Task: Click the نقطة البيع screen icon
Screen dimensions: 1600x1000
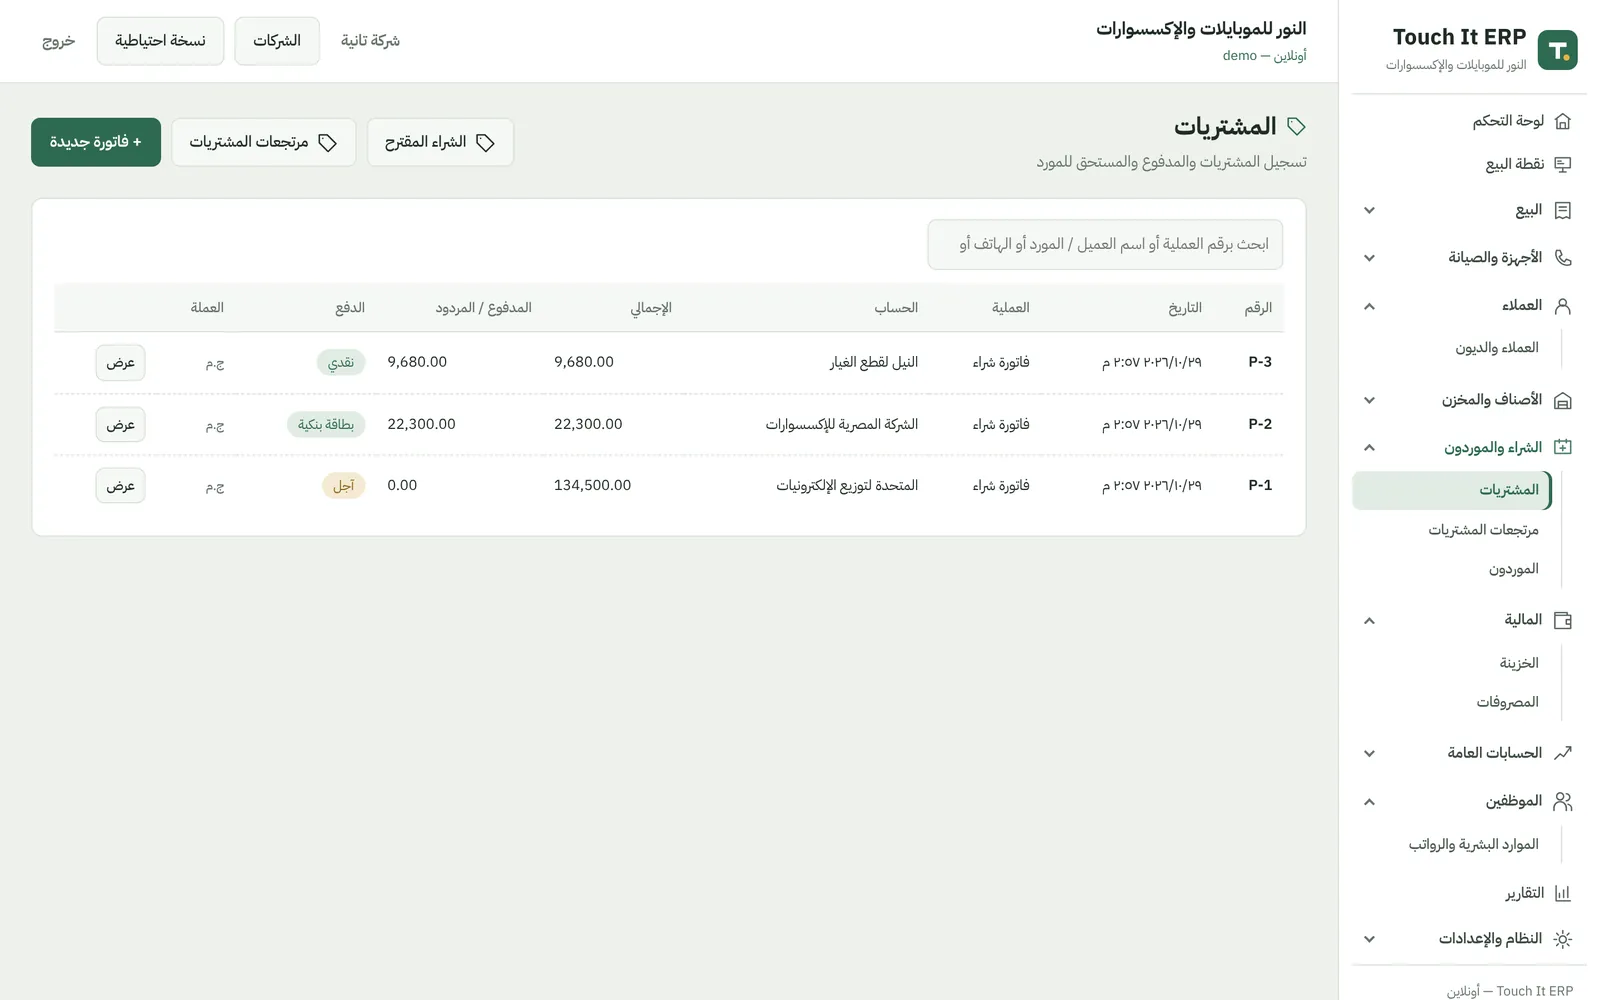Action: tap(1563, 164)
